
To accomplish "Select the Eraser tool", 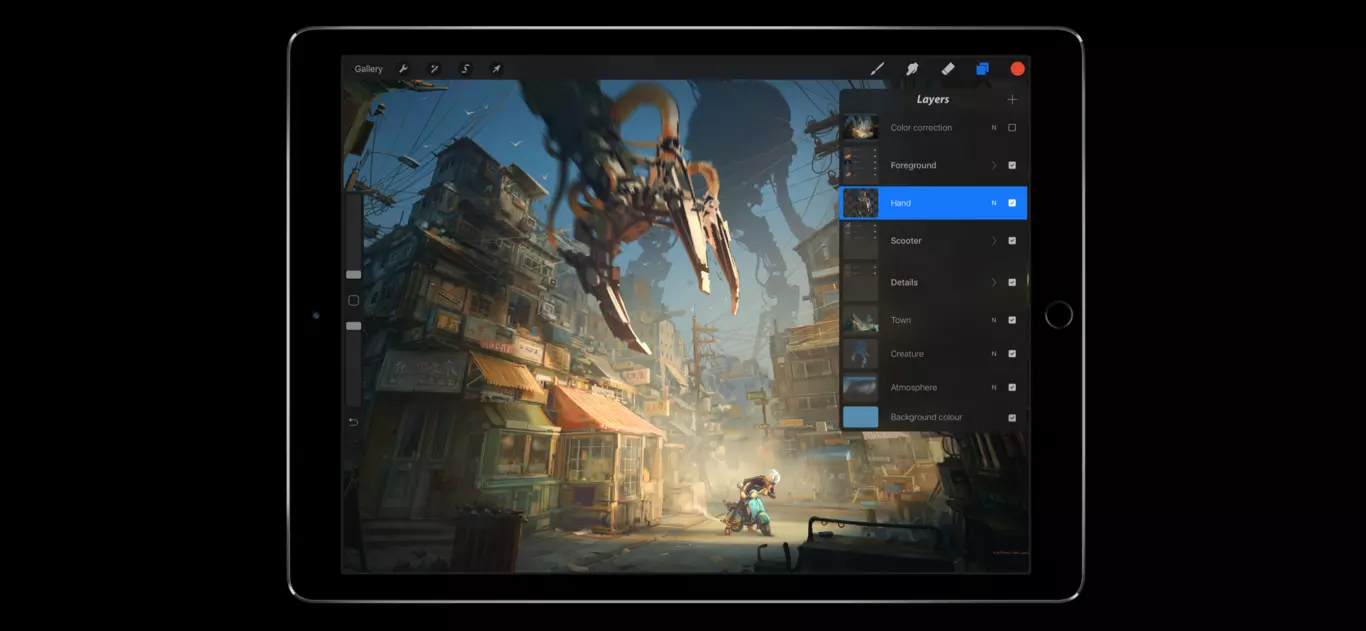I will point(947,69).
